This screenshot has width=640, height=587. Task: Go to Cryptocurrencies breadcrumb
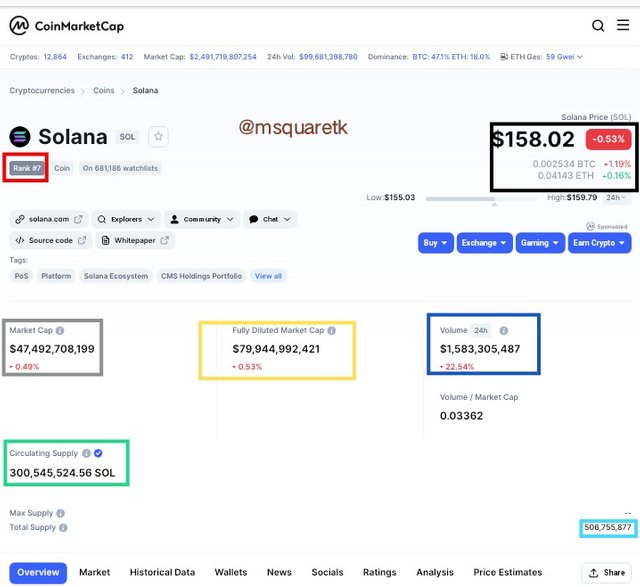pos(42,91)
